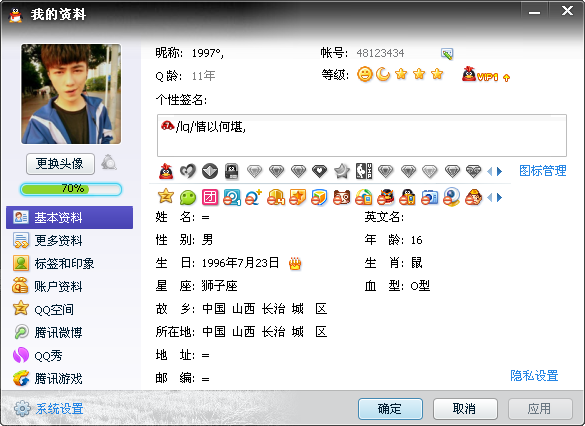Click the 确定 button
The width and height of the screenshot is (585, 426).
point(390,409)
